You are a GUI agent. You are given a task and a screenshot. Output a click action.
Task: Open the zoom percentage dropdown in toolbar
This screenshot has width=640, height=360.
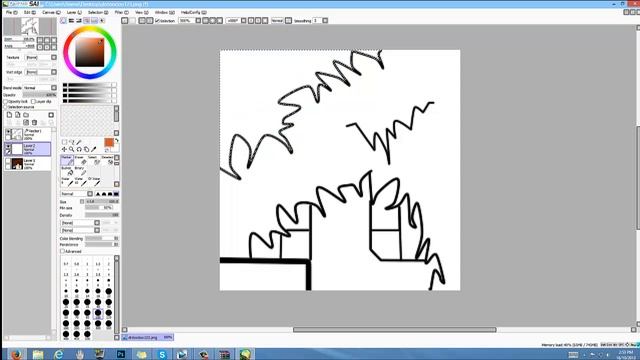tap(198, 20)
